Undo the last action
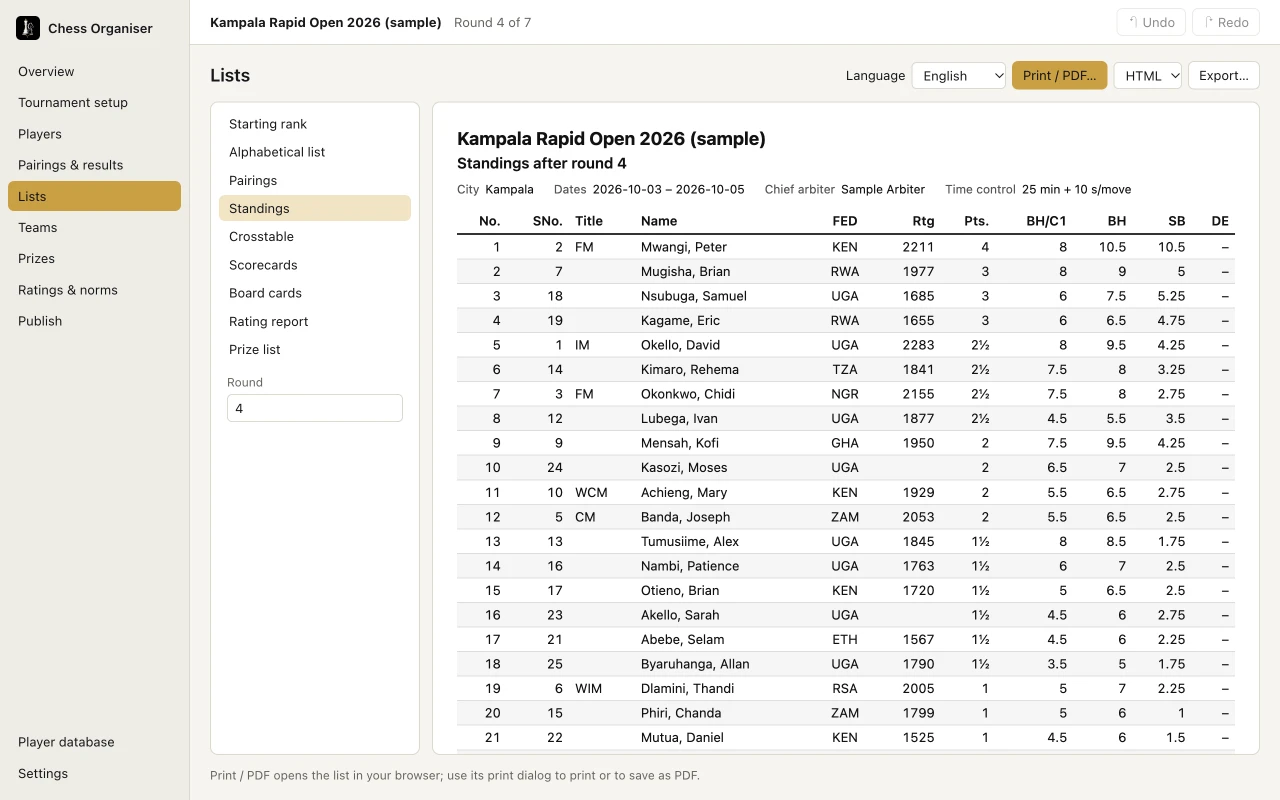 1151,22
